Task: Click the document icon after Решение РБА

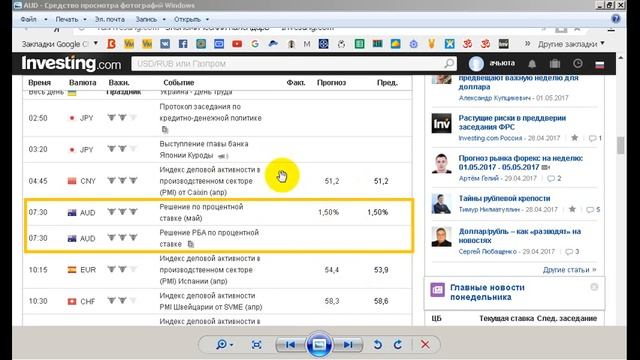Action: [191, 244]
